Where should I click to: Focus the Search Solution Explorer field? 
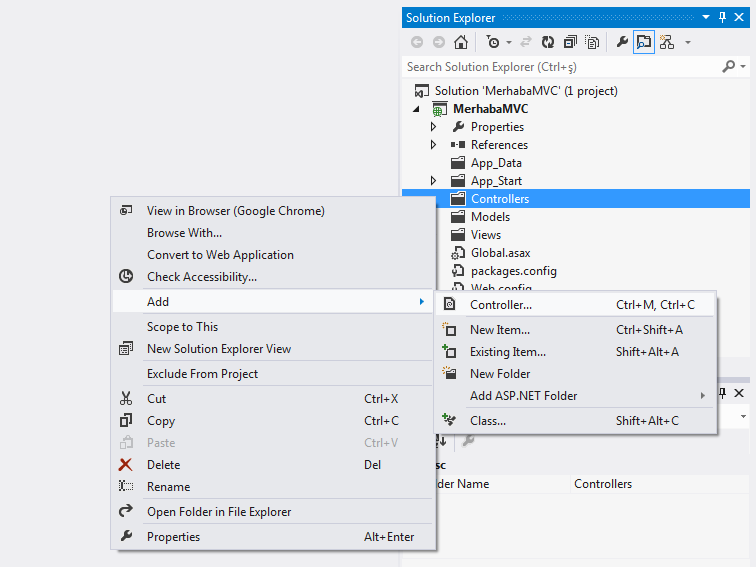pos(562,67)
